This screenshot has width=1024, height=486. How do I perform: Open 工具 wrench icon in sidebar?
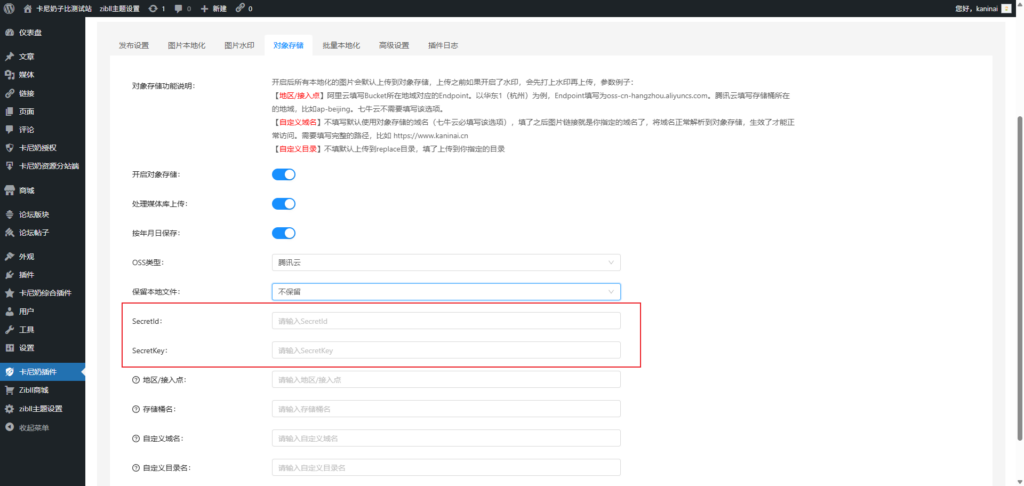pyautogui.click(x=9, y=330)
